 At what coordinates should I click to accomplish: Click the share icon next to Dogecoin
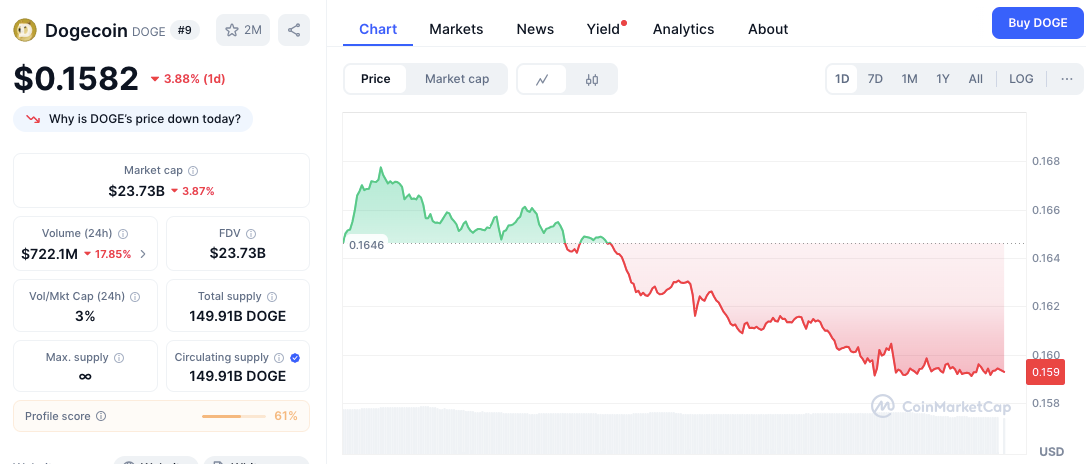point(294,30)
